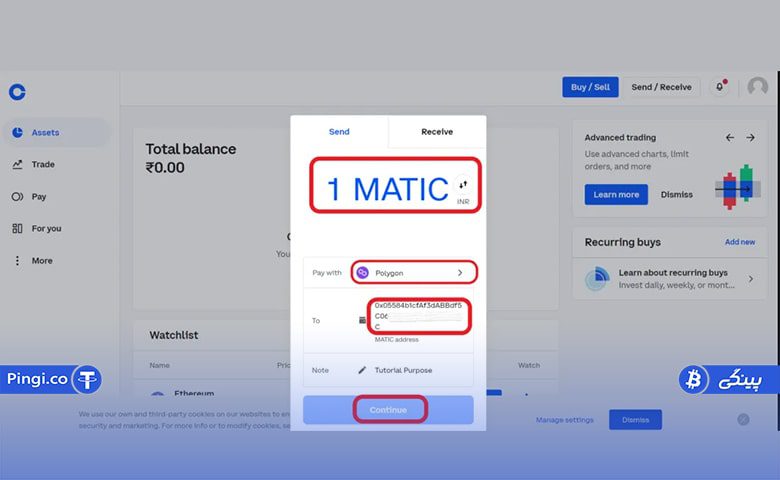Click the Watch column header
Image resolution: width=780 pixels, height=480 pixels.
pyautogui.click(x=528, y=365)
